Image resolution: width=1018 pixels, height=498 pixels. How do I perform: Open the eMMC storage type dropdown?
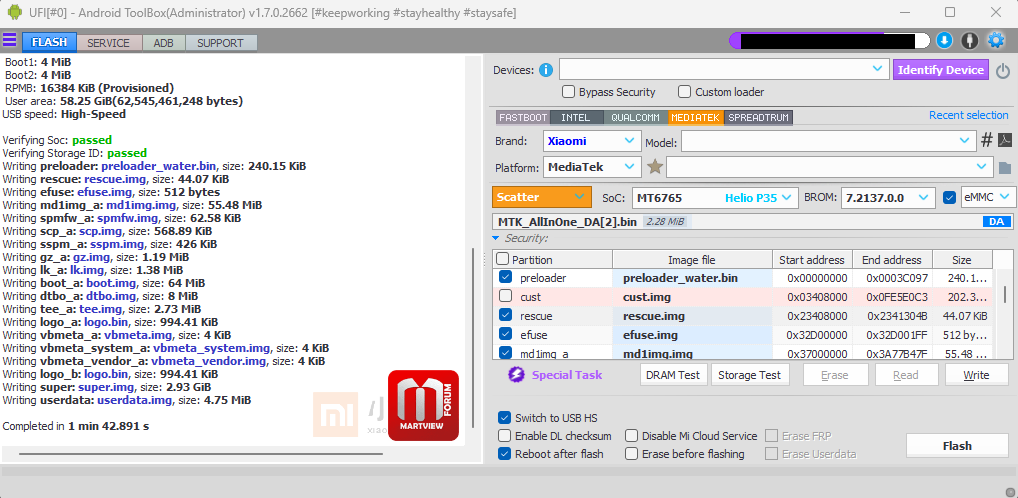point(988,197)
